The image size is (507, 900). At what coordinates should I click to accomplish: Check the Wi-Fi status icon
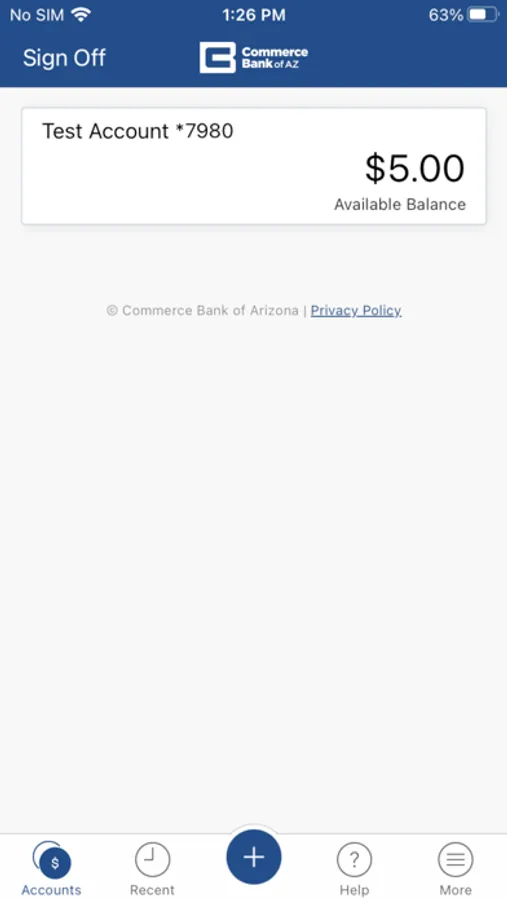click(82, 15)
